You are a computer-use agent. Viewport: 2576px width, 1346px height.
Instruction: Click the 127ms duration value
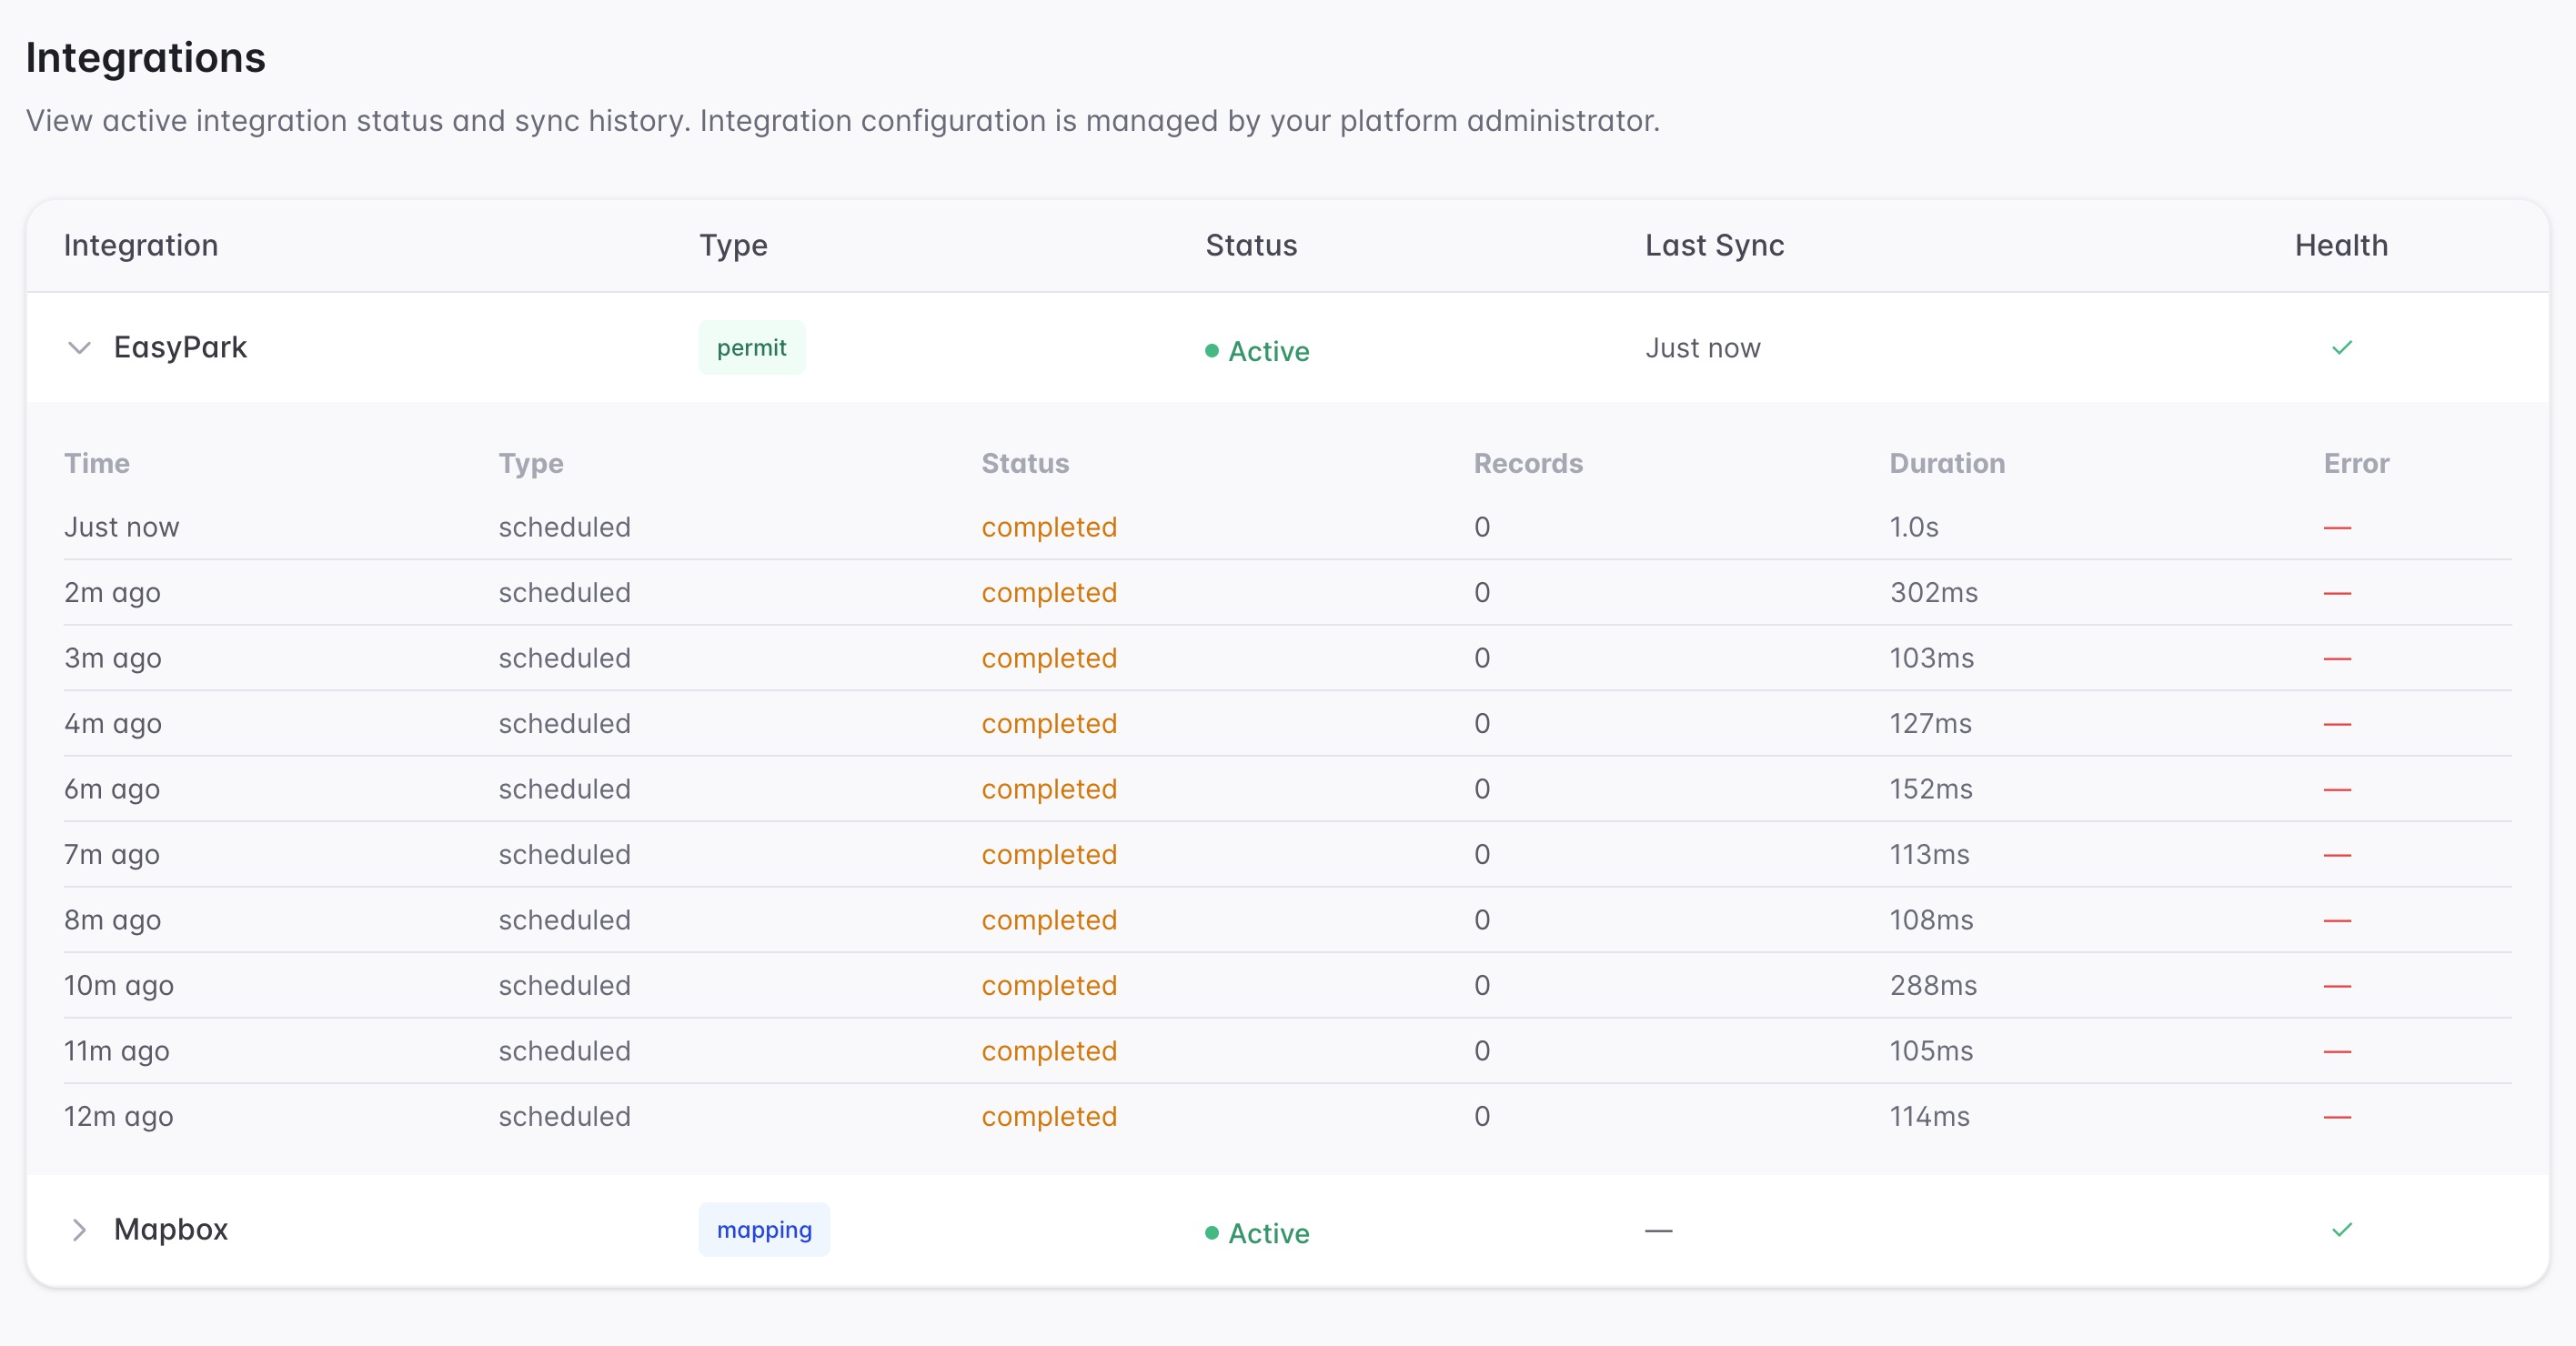tap(1931, 724)
